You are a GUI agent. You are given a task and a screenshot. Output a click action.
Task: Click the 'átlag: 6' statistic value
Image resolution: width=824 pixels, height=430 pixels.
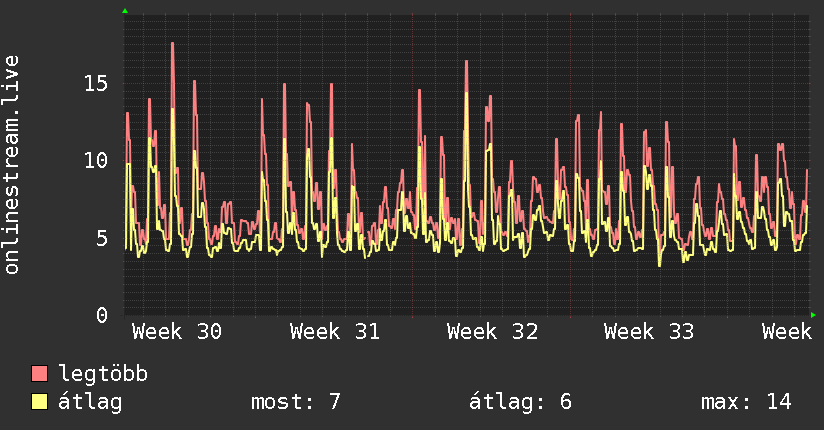(x=520, y=402)
